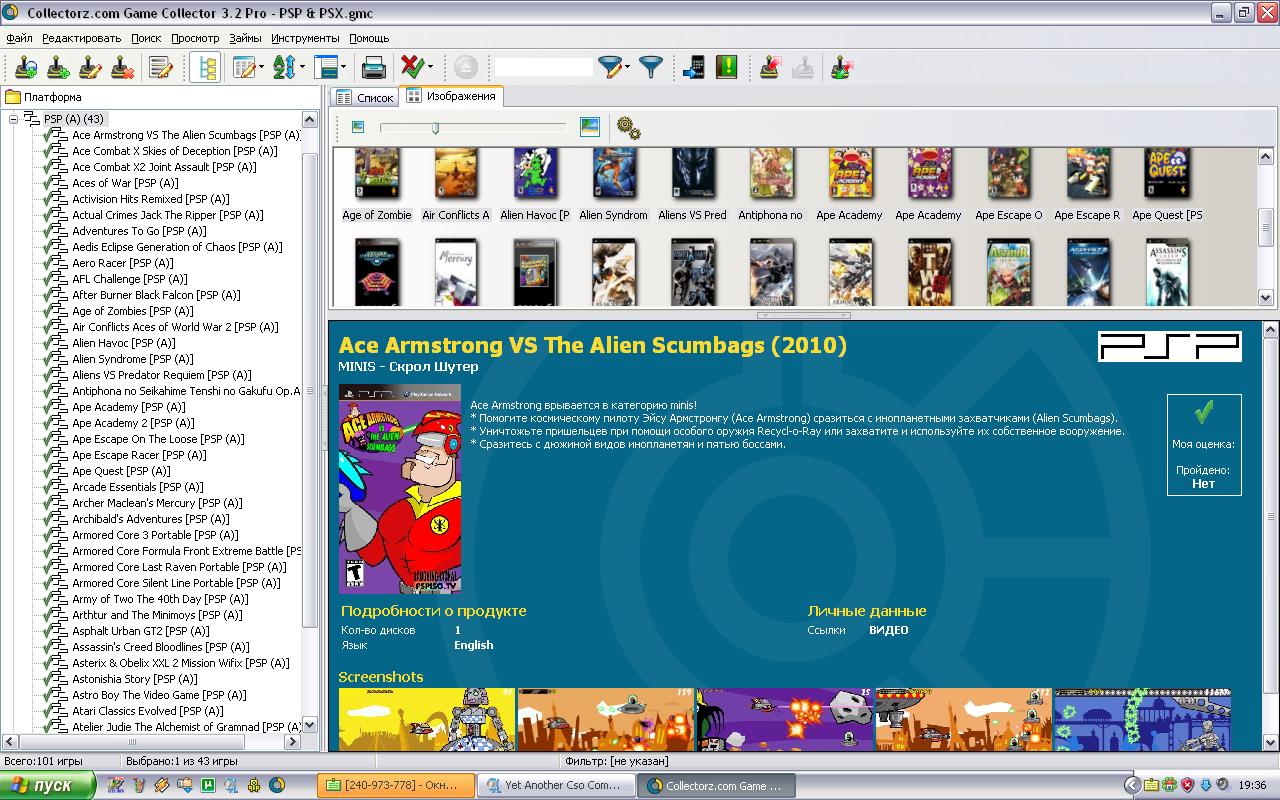Click the quick search input field
Screen dimensions: 1280x800
click(x=543, y=68)
